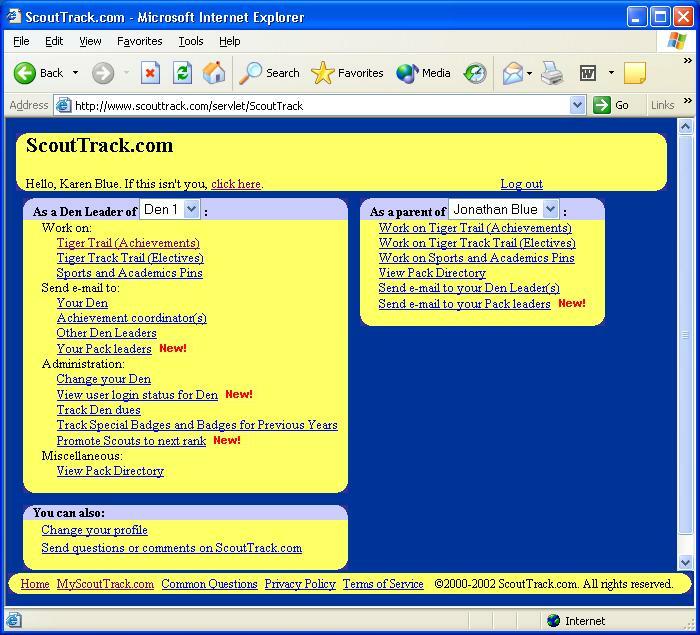700x635 pixels.
Task: Open the File menu
Action: 21,41
